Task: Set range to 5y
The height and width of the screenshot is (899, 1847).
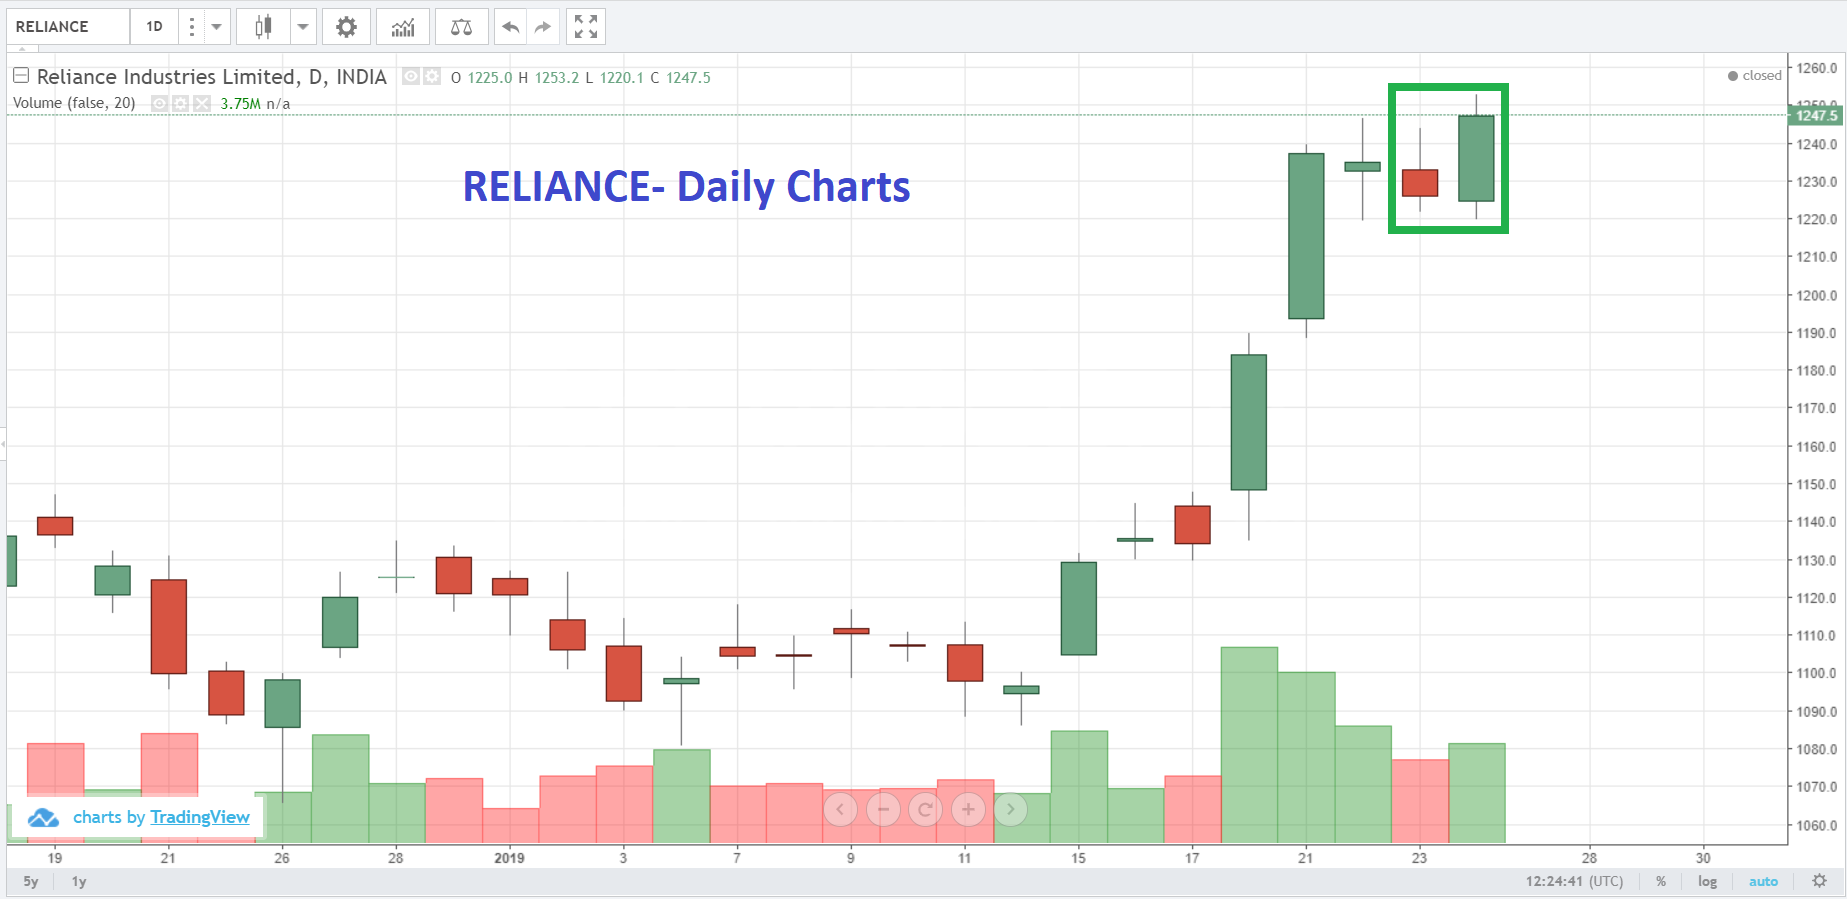Action: point(31,881)
